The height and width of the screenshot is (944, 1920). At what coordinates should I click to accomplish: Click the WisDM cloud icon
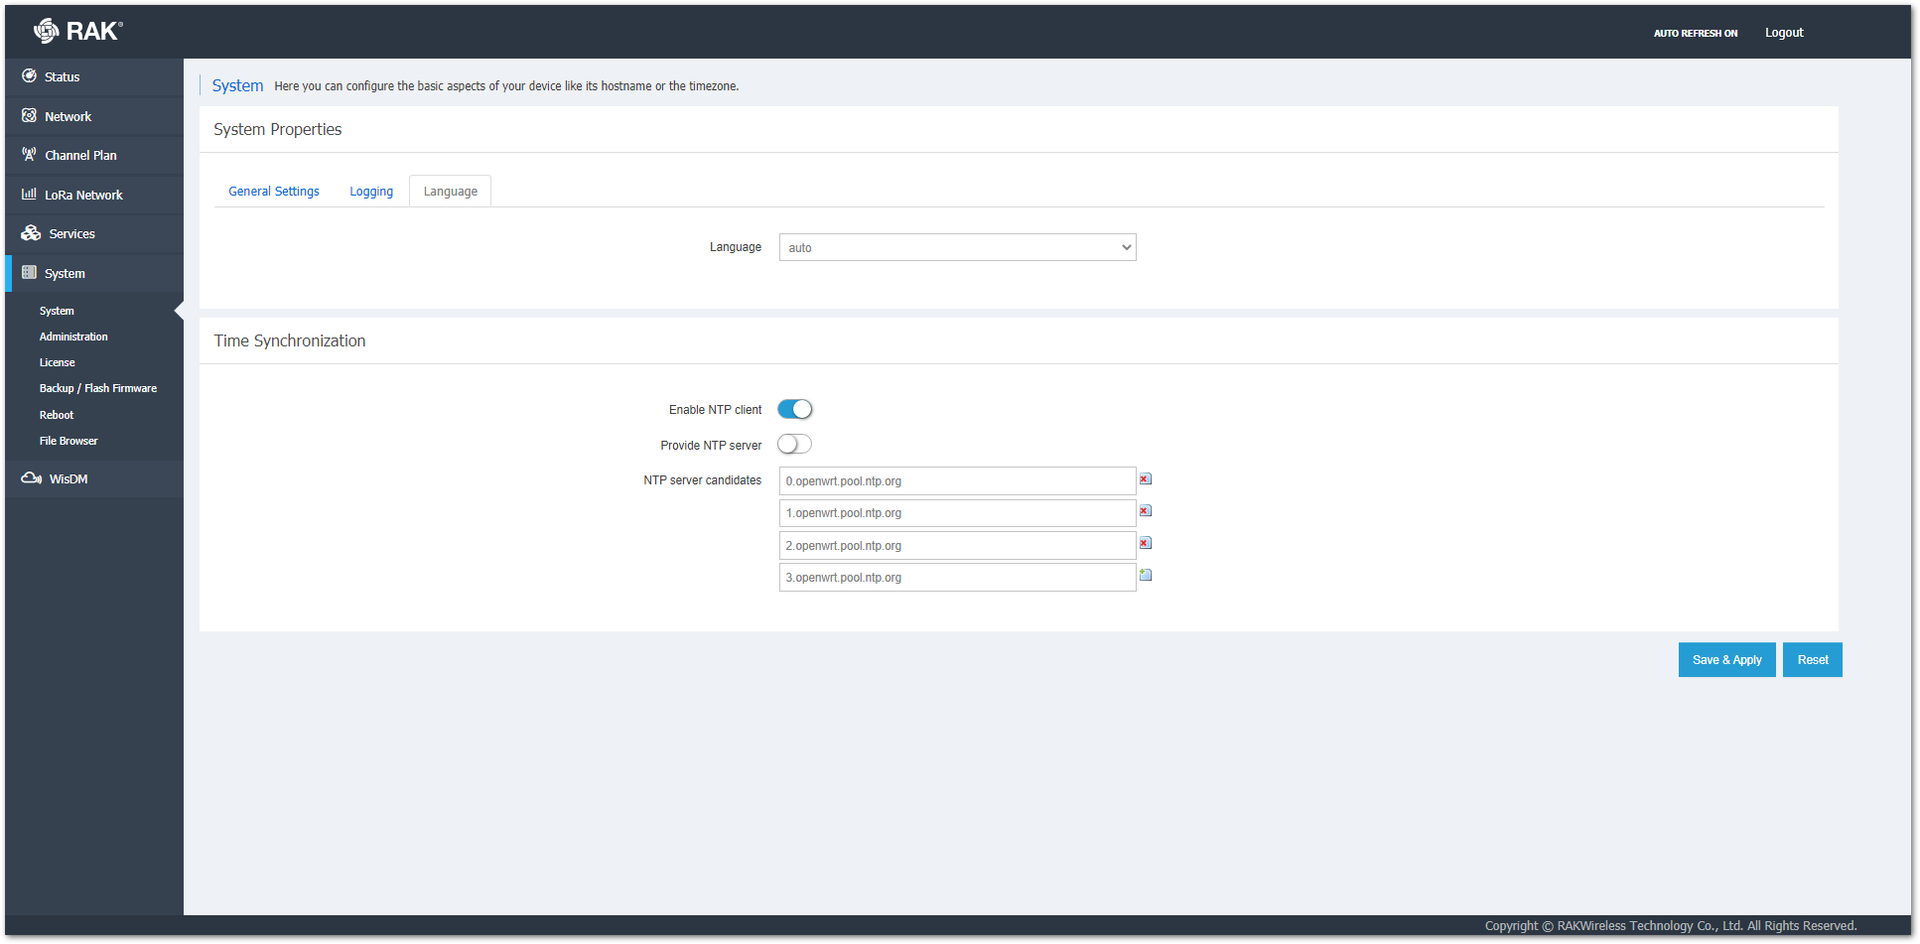(x=31, y=478)
